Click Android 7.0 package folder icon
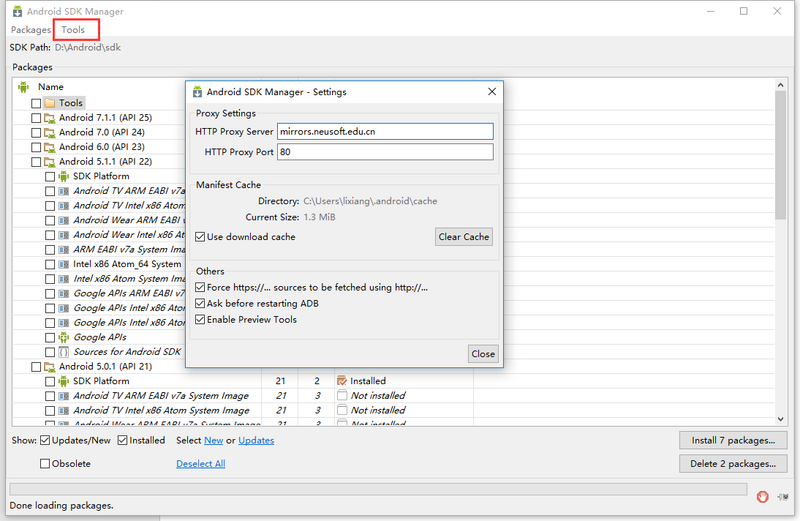Screen dimensions: 800x521 click(x=49, y=133)
